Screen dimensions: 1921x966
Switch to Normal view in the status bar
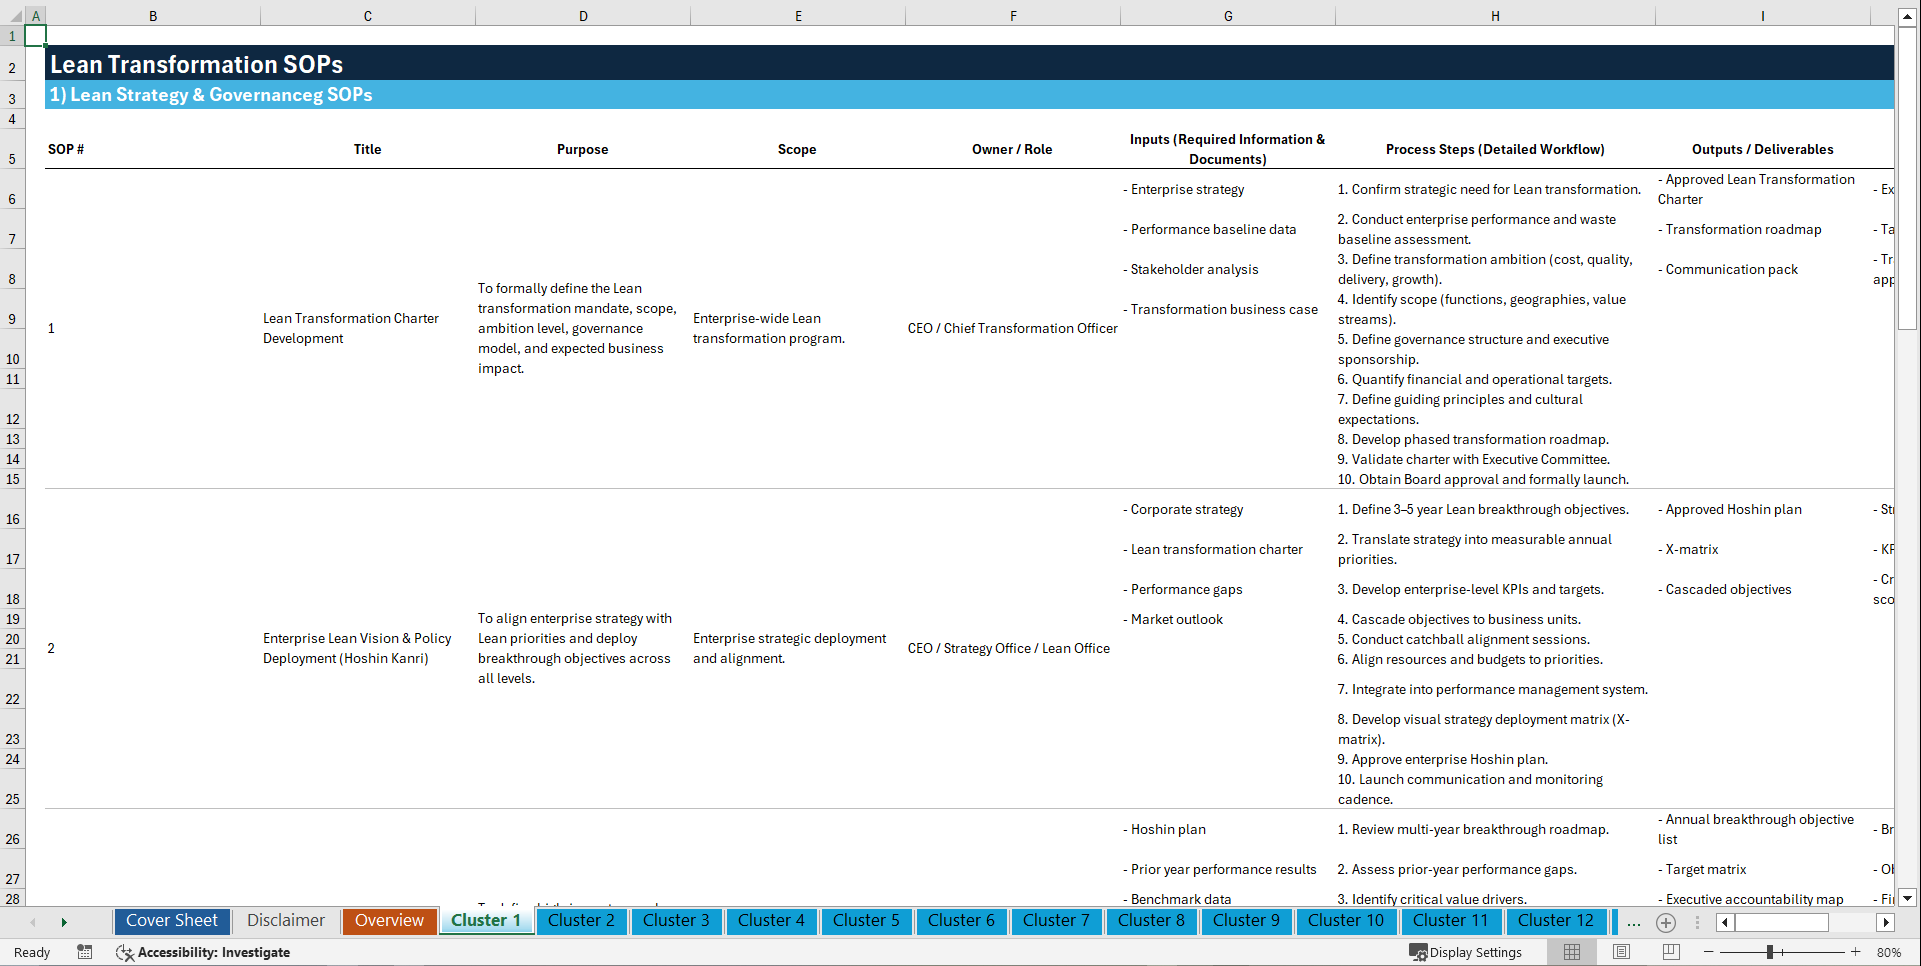pyautogui.click(x=1572, y=952)
